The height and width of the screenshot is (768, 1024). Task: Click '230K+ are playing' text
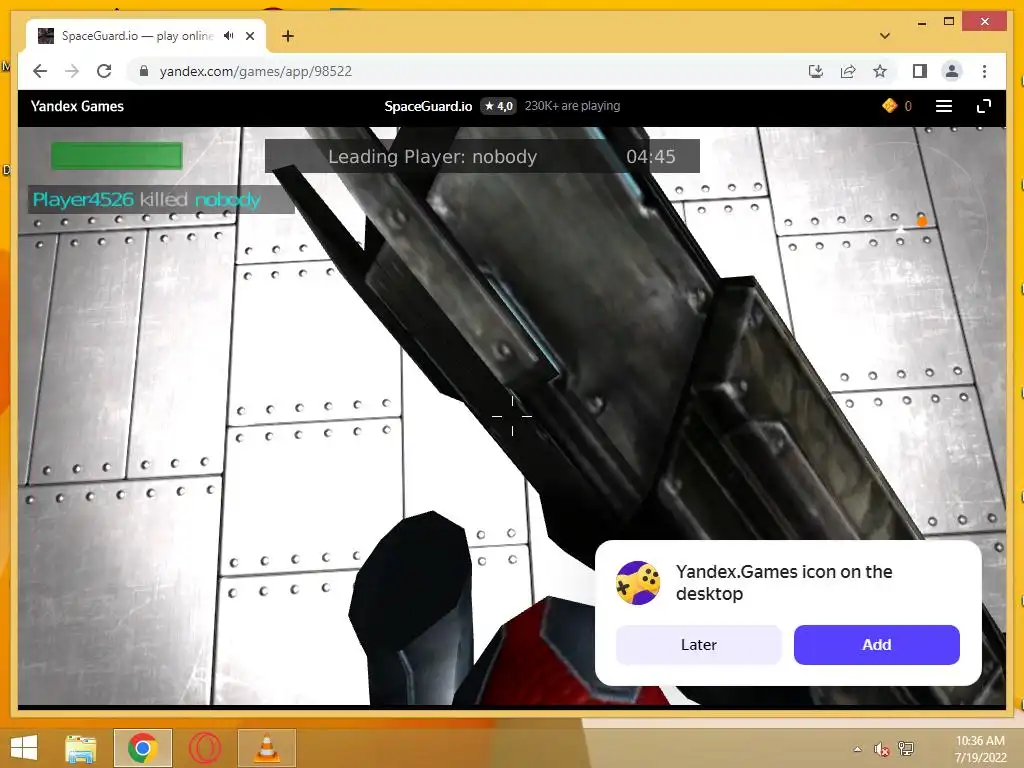[572, 106]
